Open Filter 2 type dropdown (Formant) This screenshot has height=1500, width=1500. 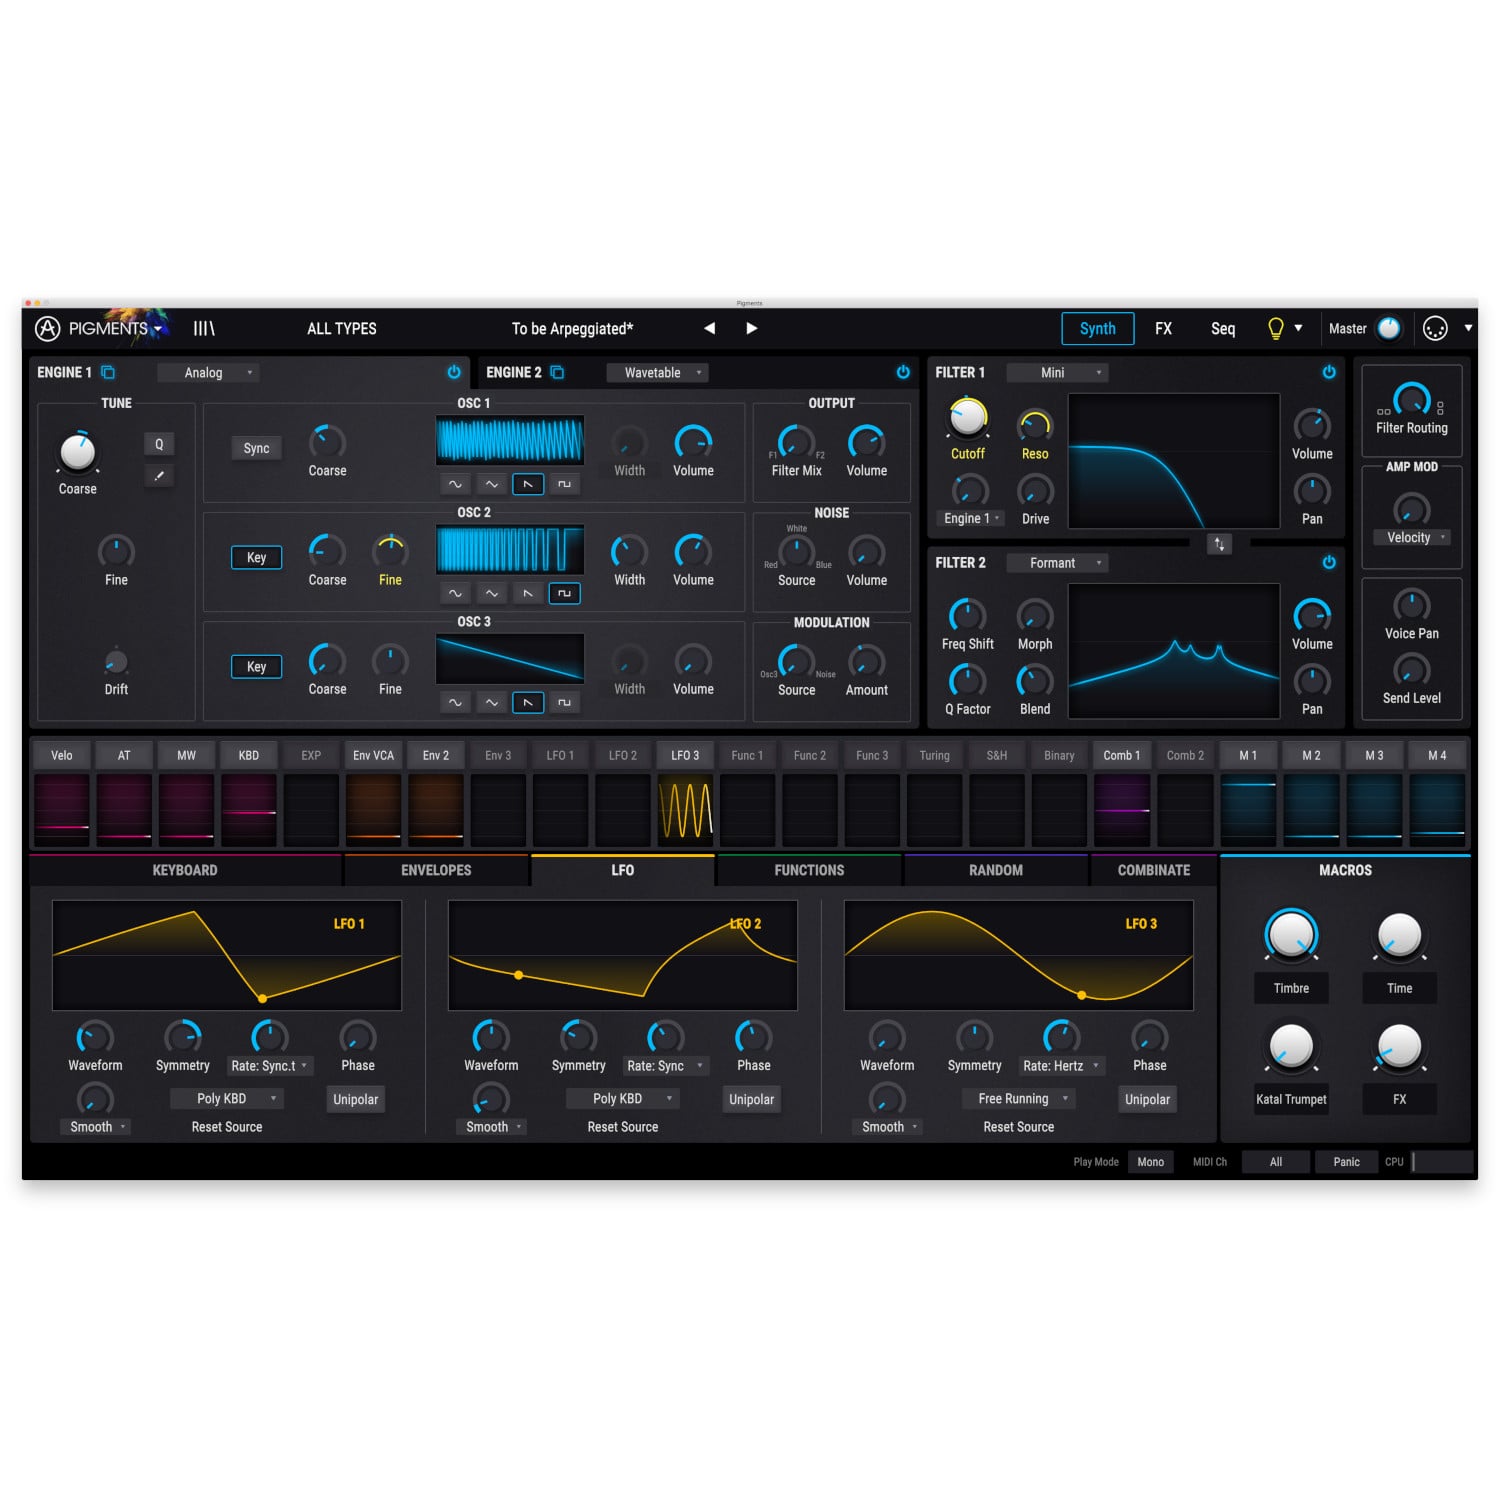1058,563
